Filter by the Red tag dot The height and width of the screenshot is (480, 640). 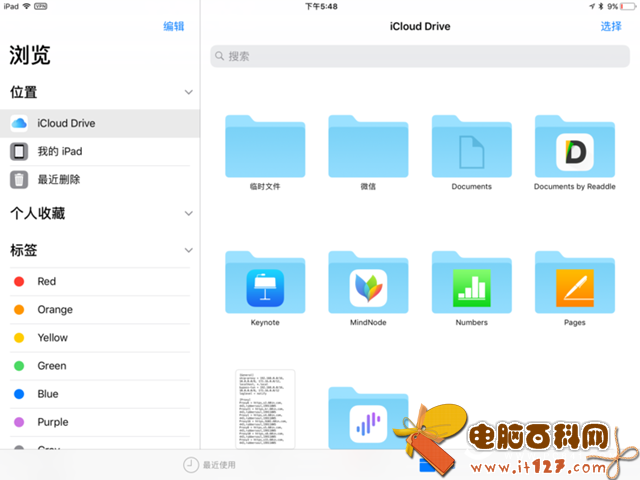(x=19, y=282)
